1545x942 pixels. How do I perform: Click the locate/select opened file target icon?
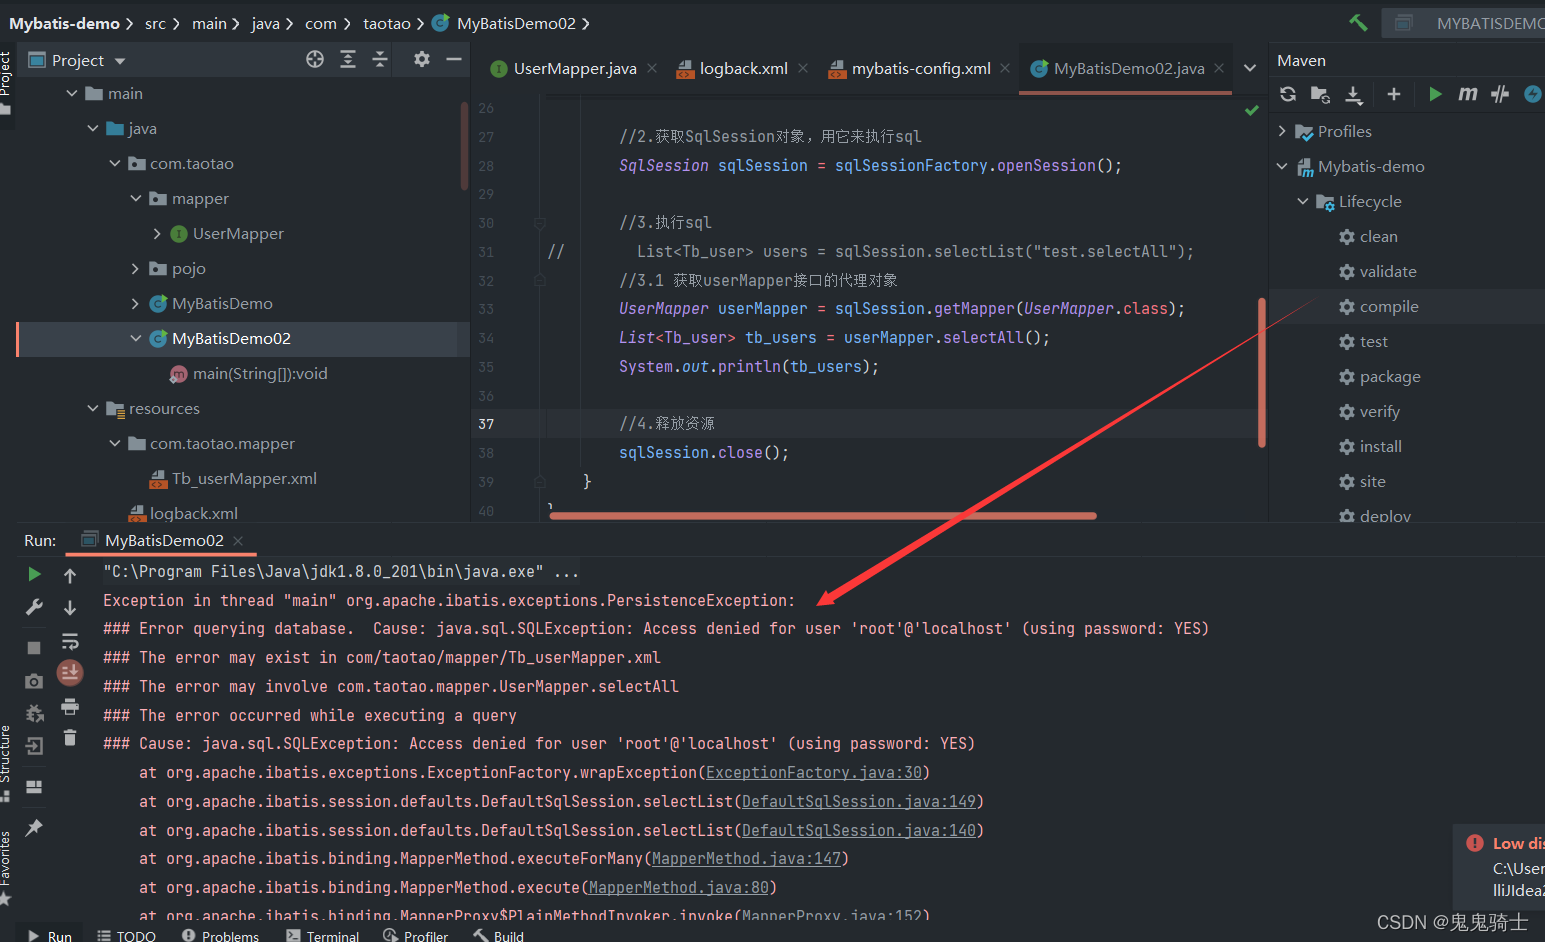[315, 60]
